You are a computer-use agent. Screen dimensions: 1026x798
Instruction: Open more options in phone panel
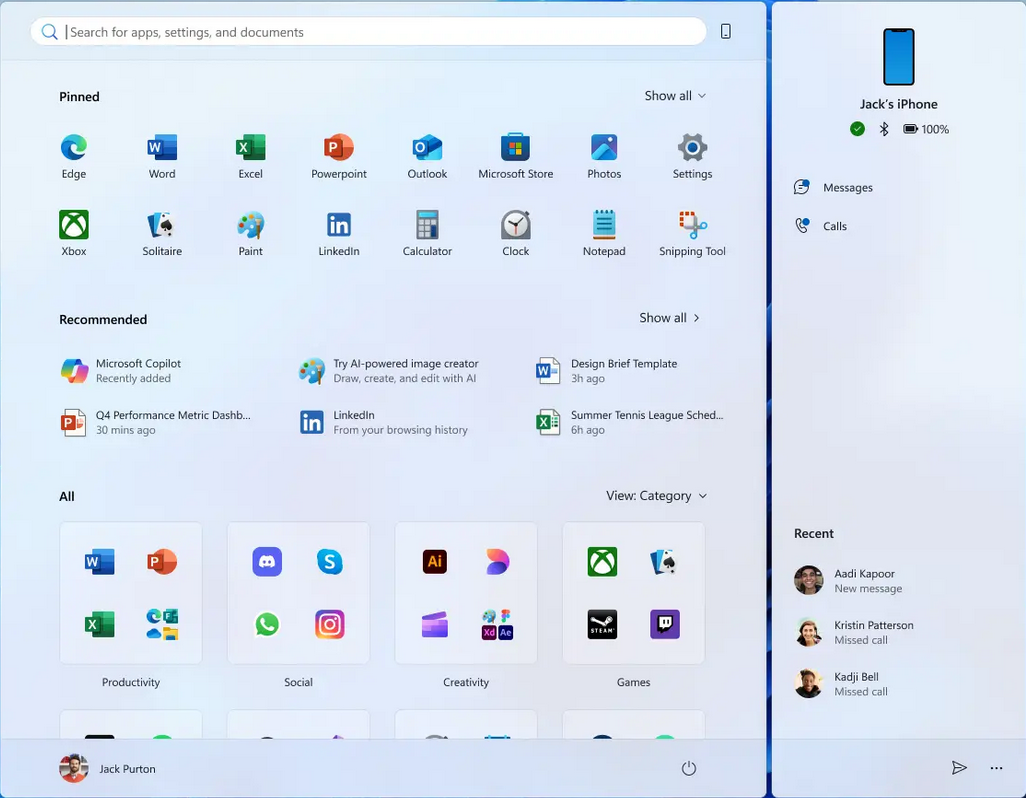tap(996, 768)
